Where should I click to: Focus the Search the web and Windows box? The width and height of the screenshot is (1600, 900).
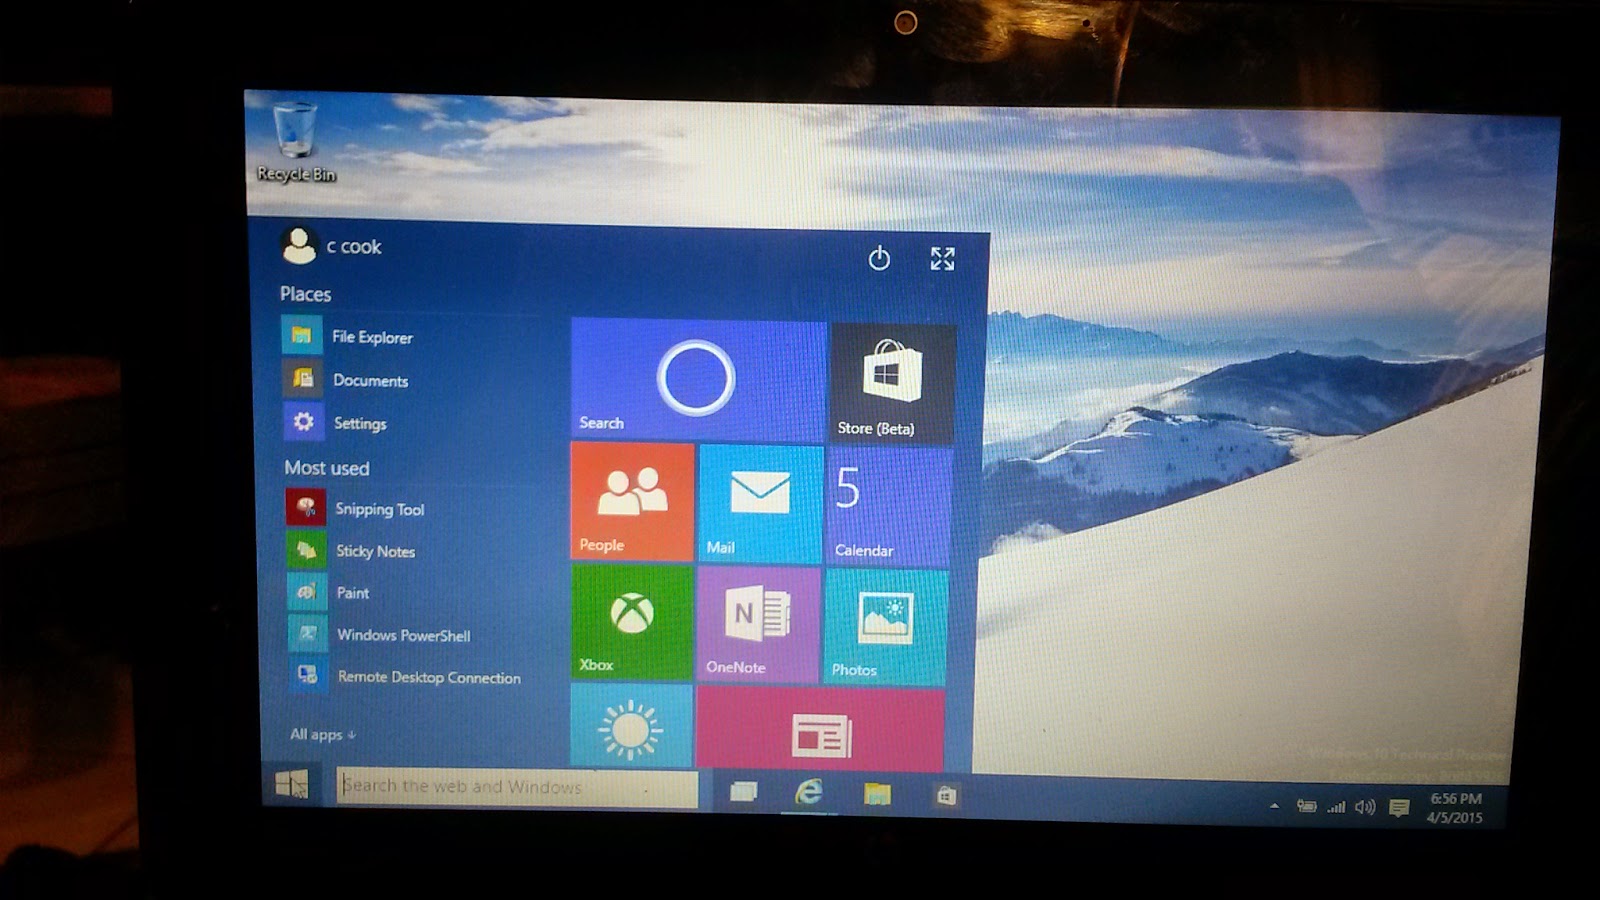click(x=517, y=788)
